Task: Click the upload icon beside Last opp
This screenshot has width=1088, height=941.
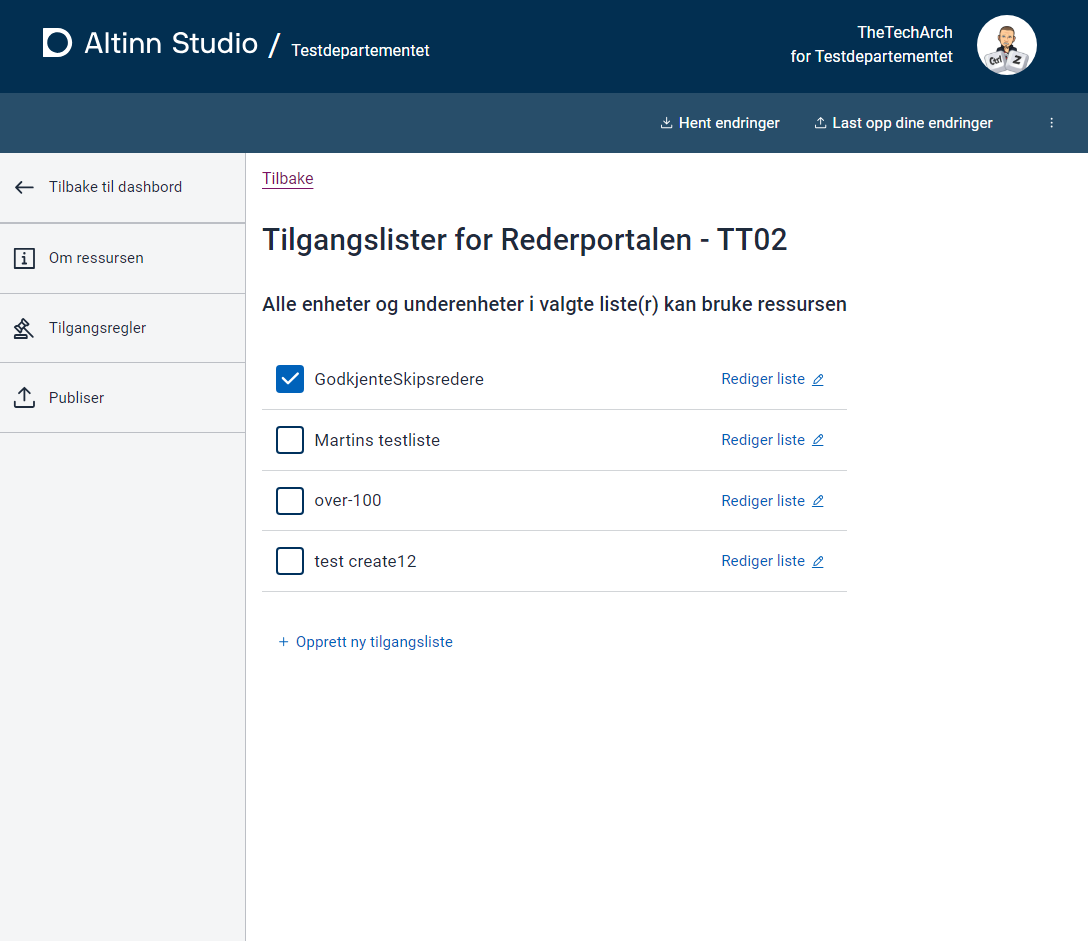Action: coord(820,123)
